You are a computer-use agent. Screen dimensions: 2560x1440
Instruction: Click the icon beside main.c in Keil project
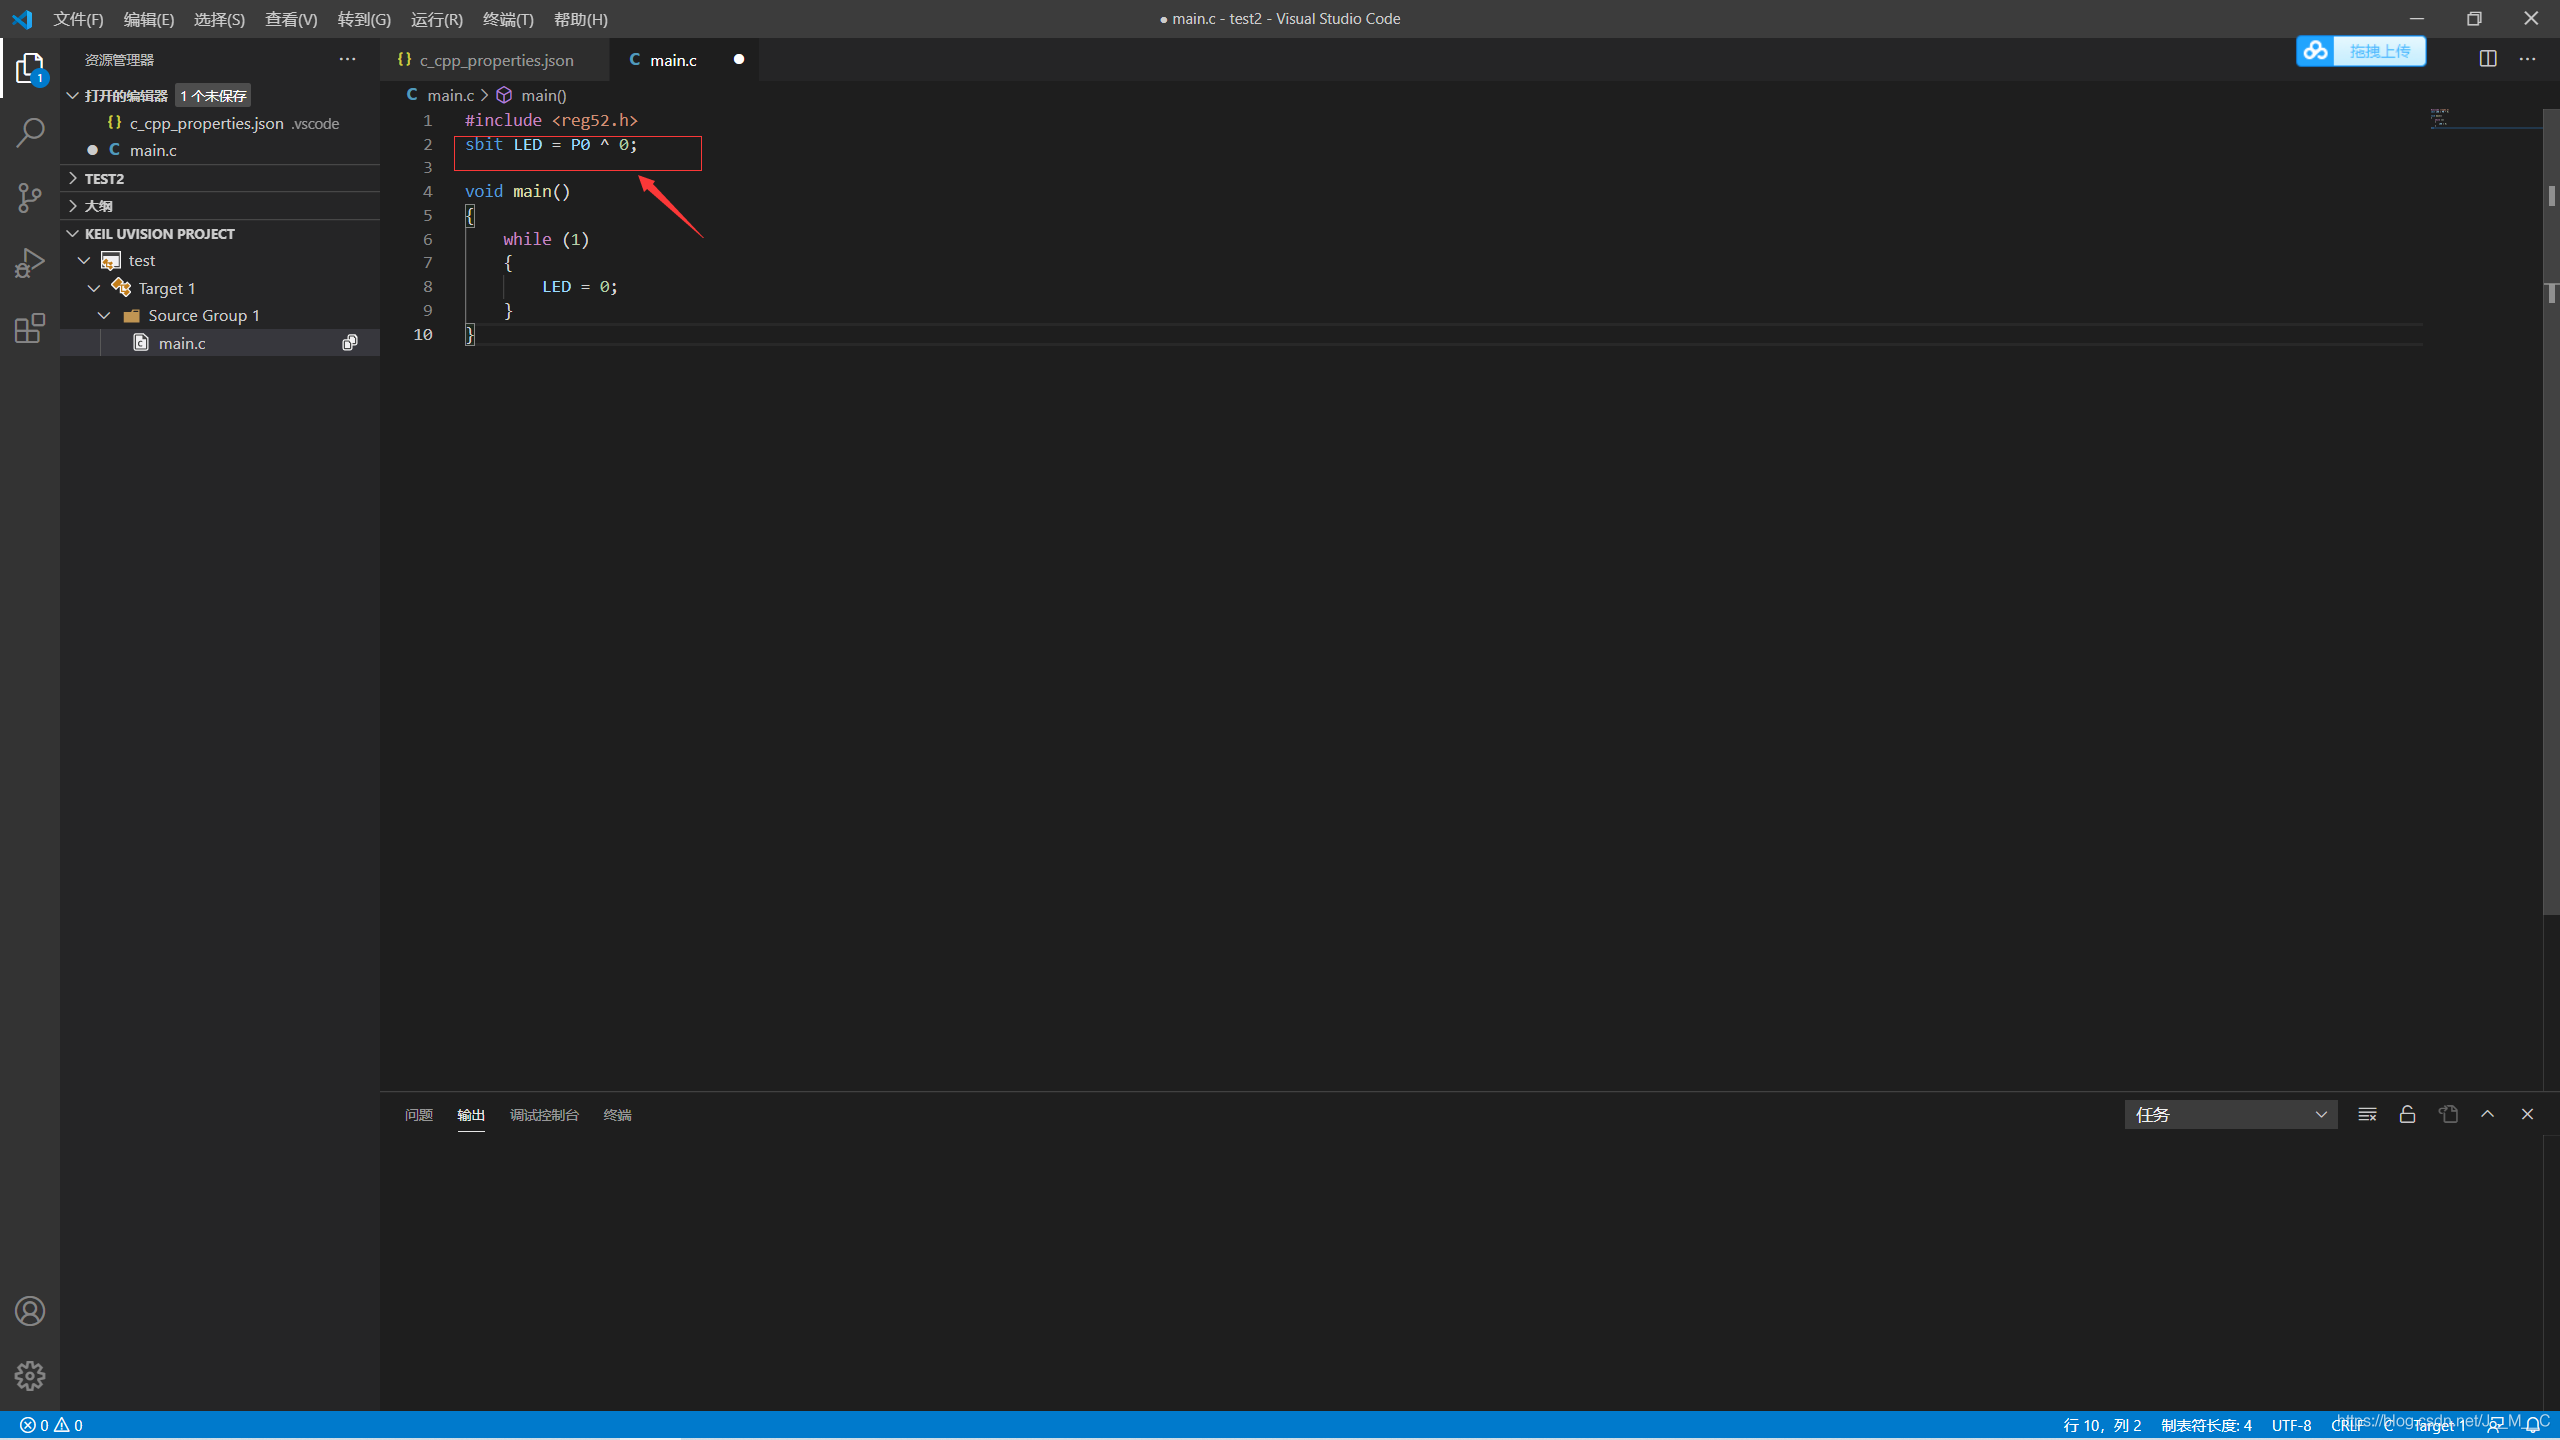(350, 343)
